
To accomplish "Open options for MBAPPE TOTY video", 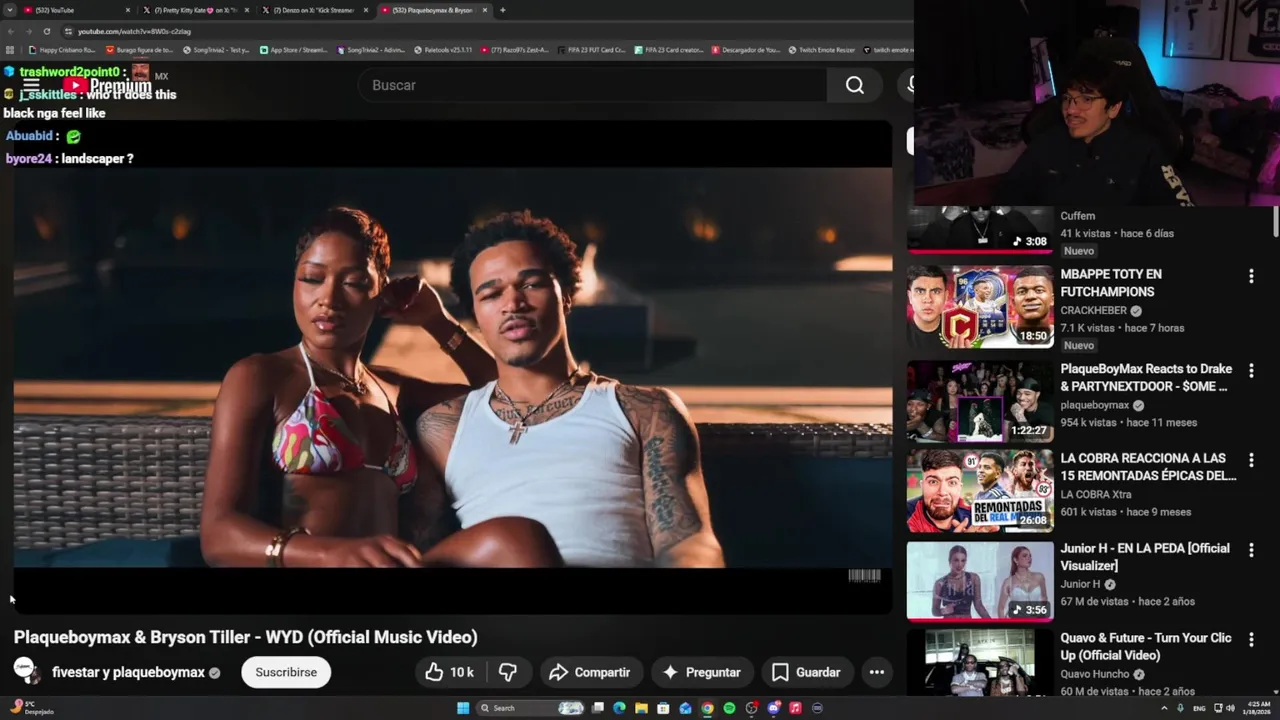I will 1251,276.
